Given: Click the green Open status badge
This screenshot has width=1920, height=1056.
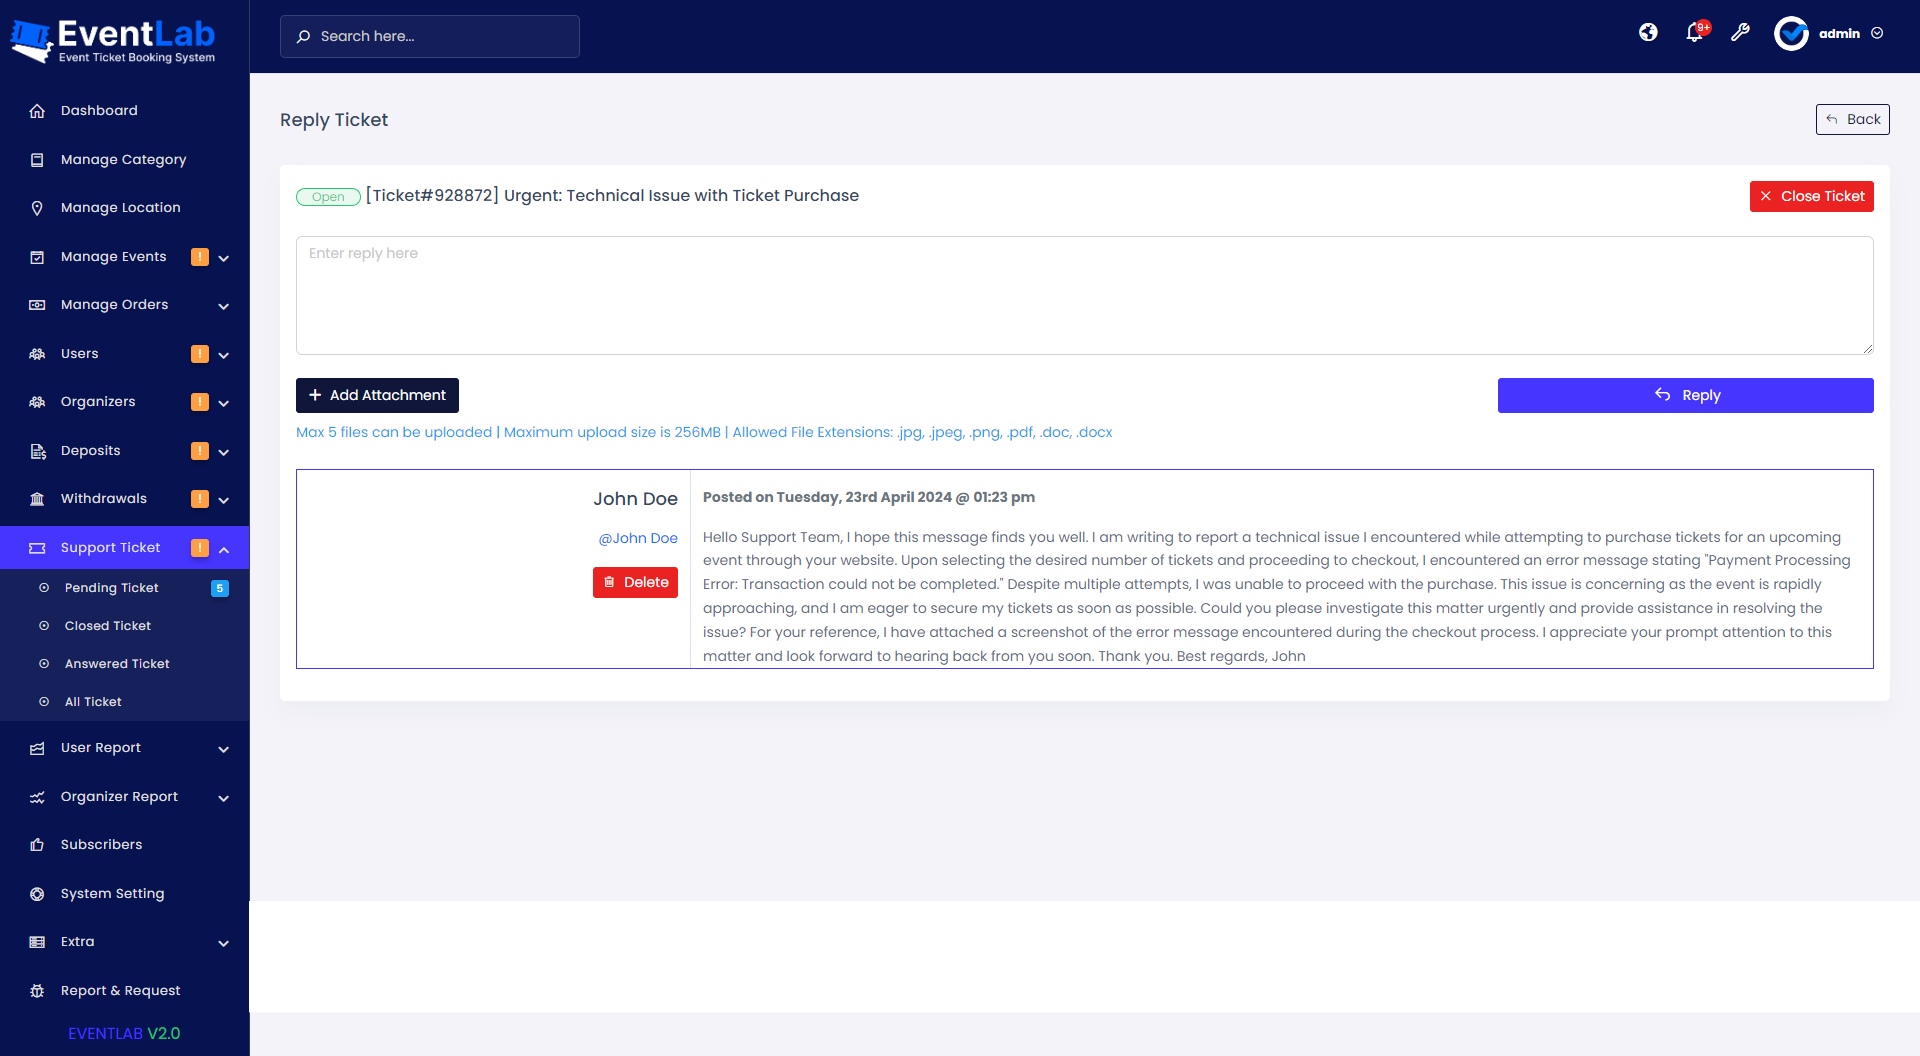Looking at the screenshot, I should click(328, 197).
